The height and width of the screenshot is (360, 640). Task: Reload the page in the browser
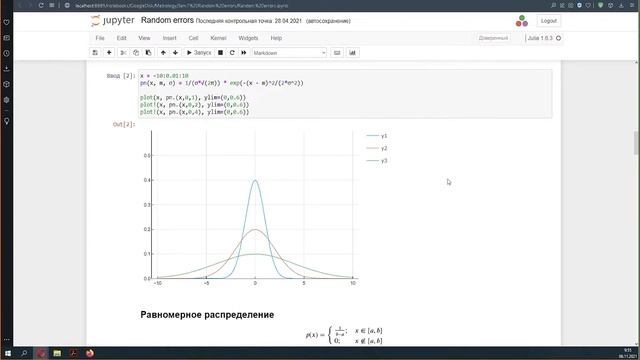pos(41,5)
